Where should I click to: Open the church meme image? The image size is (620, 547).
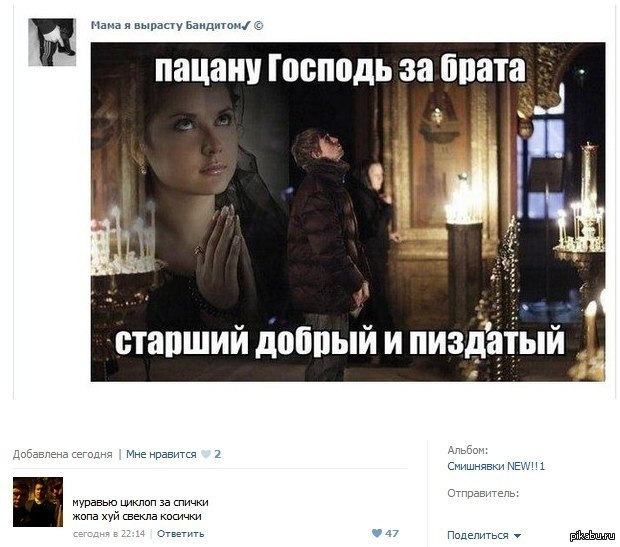pos(348,212)
